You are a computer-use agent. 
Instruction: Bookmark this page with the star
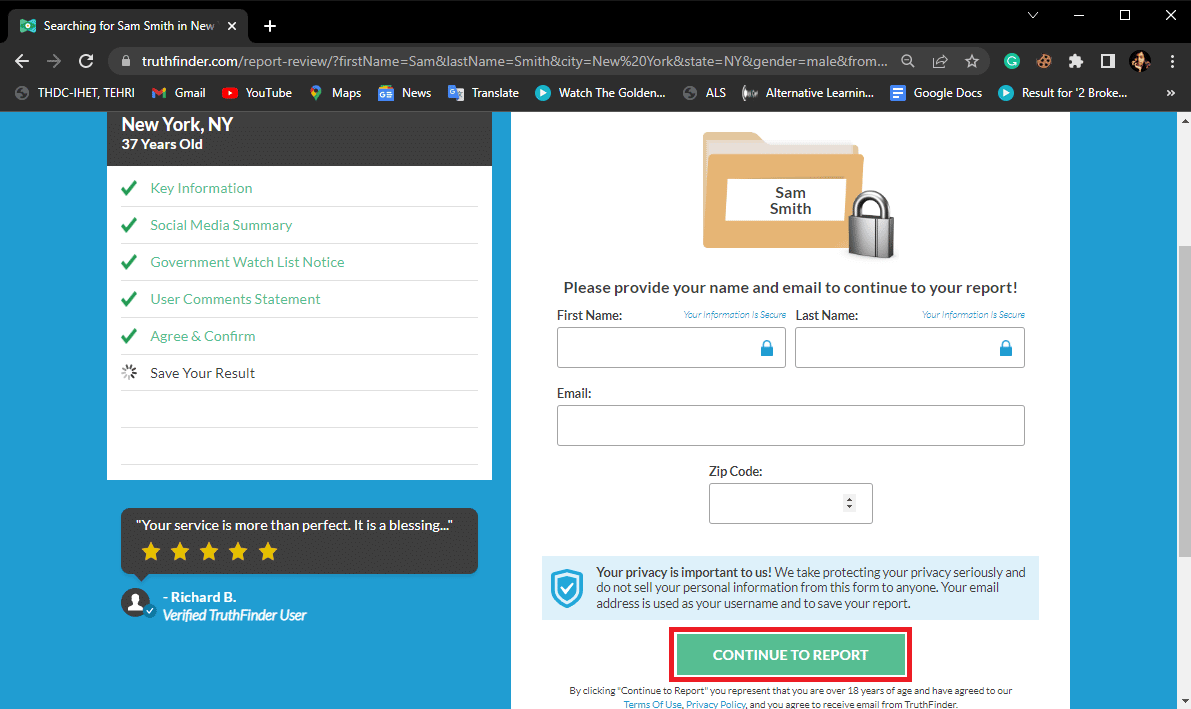pos(971,61)
